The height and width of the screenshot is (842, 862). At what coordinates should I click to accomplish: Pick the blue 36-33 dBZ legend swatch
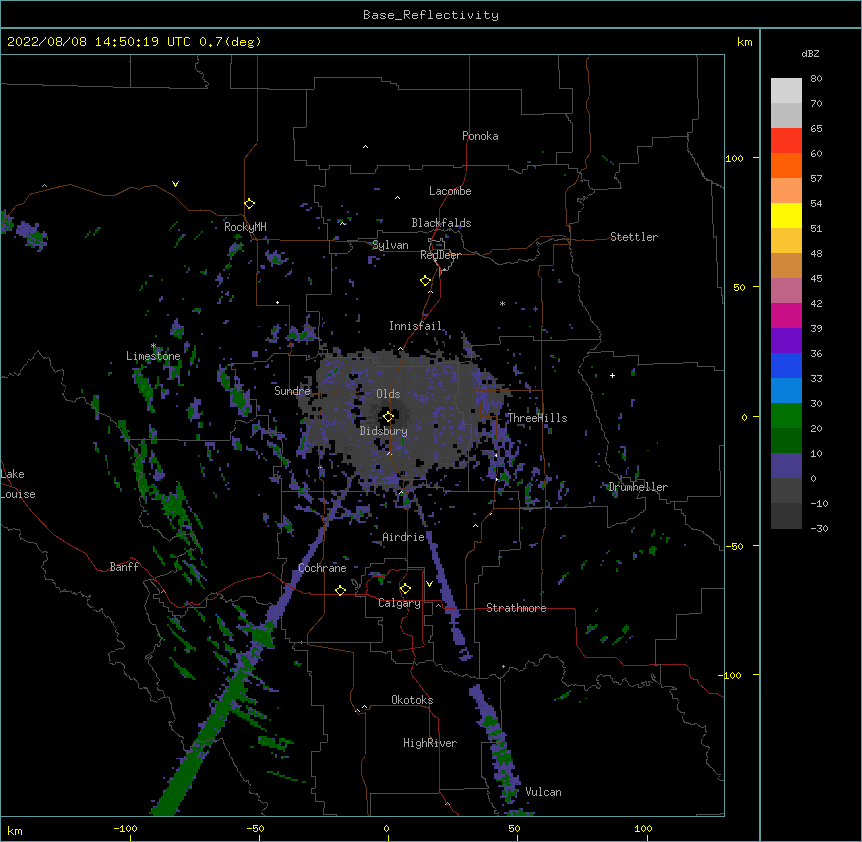click(786, 365)
